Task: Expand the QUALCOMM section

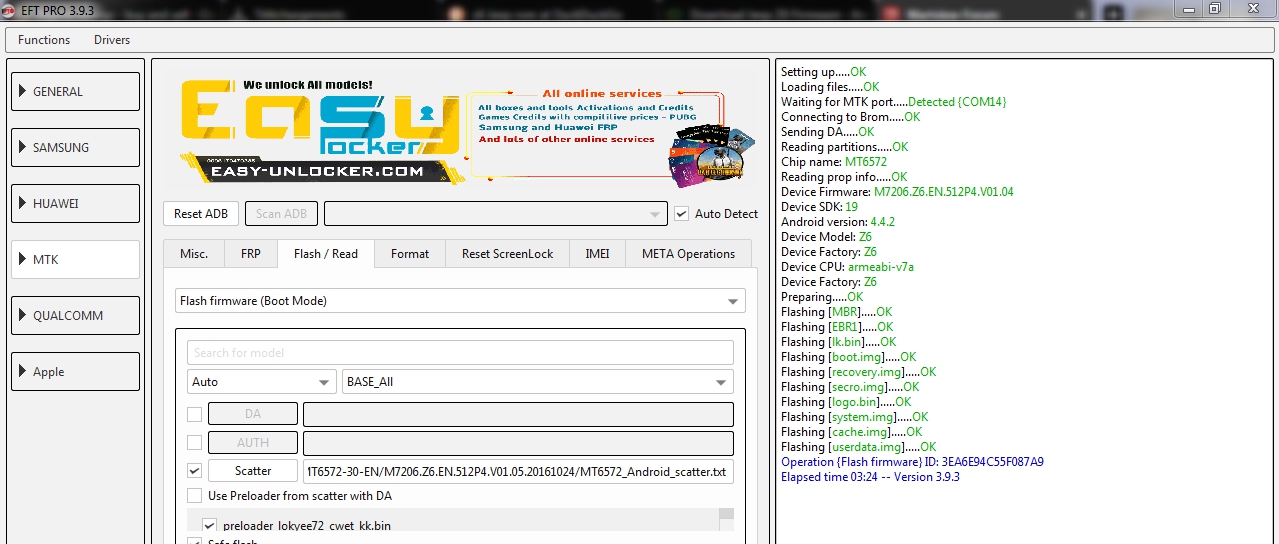Action: coord(76,315)
